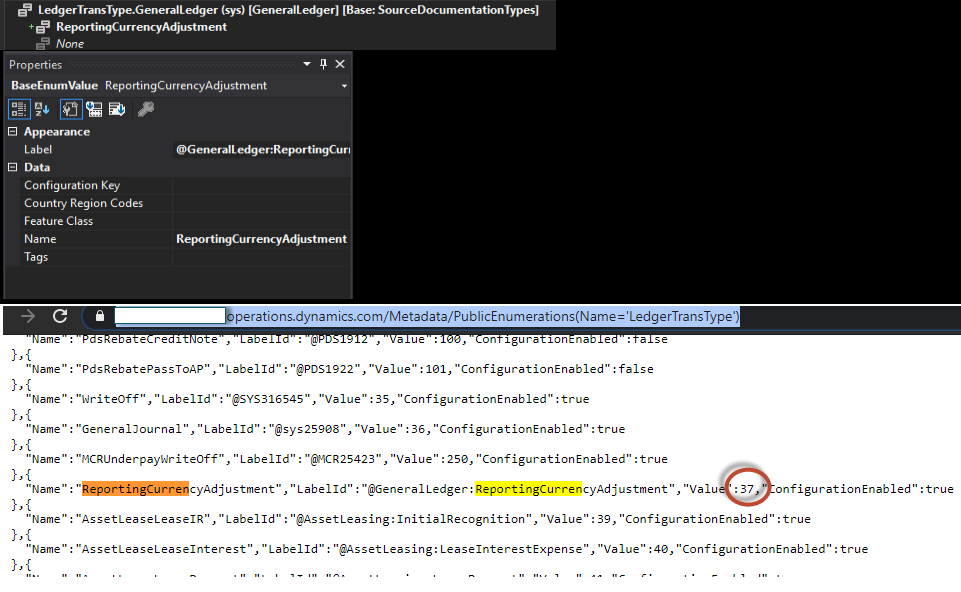Select the Tags property row label
The height and width of the screenshot is (592, 961).
pos(36,257)
